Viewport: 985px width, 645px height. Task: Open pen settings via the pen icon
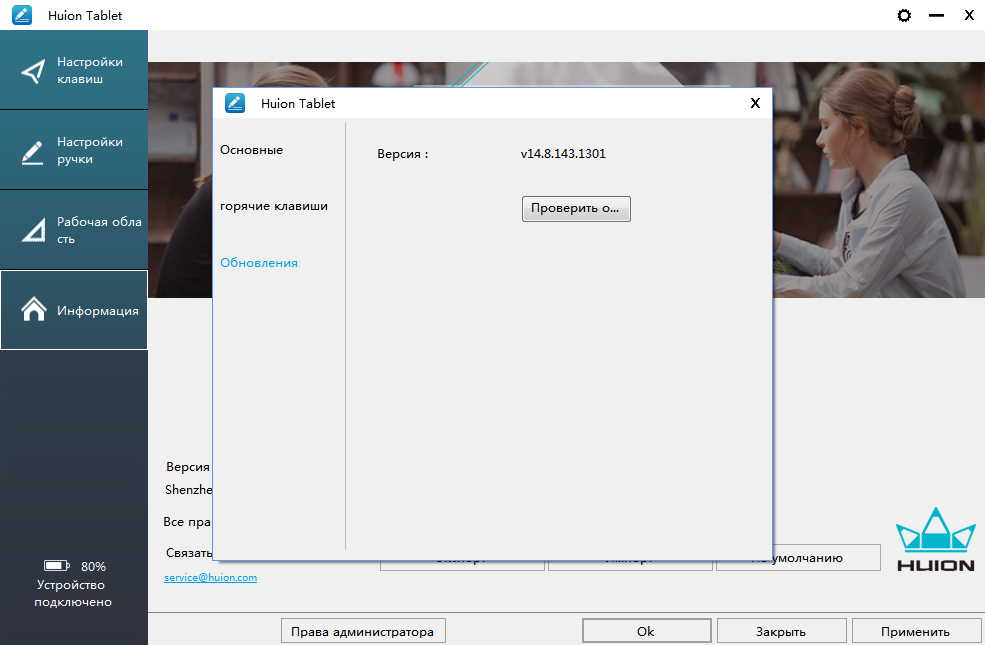pyautogui.click(x=34, y=151)
